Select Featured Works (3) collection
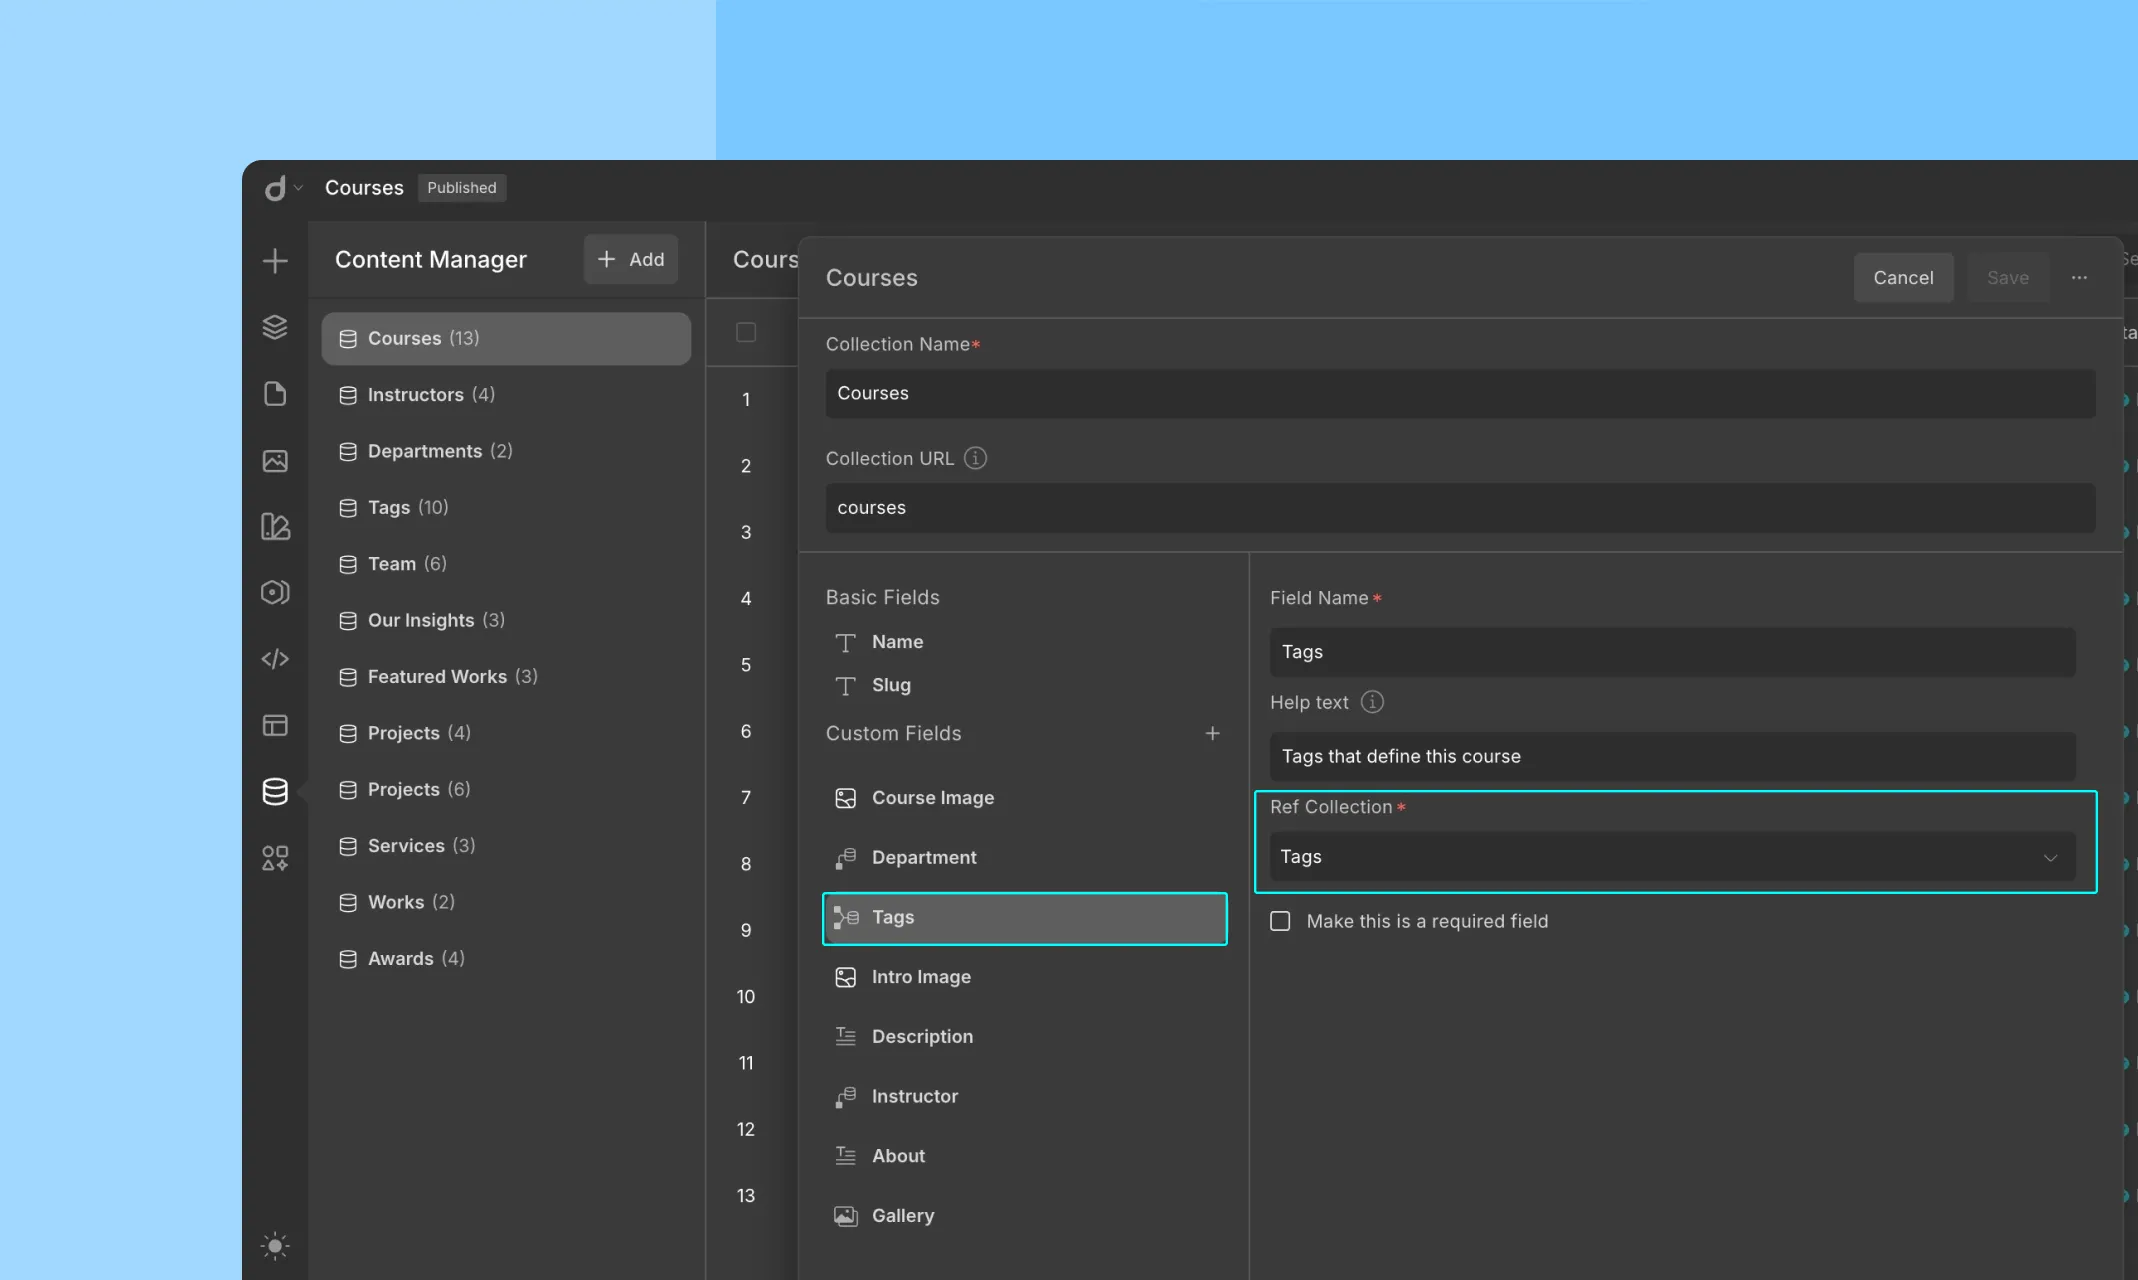 coord(506,677)
